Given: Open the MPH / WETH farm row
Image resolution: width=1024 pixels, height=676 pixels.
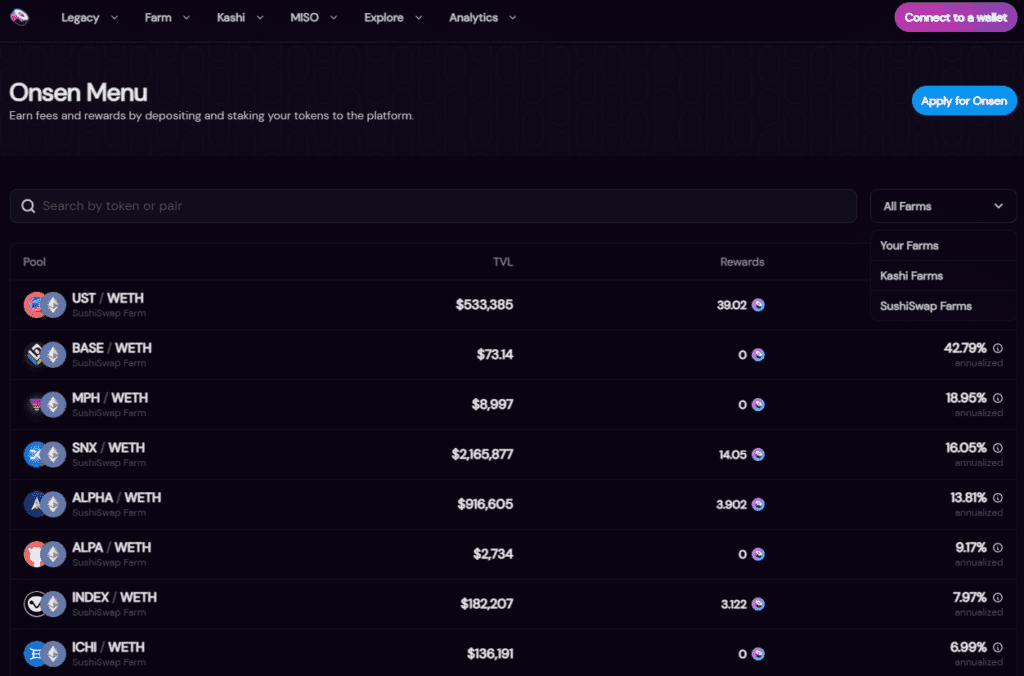Looking at the screenshot, I should coord(513,405).
